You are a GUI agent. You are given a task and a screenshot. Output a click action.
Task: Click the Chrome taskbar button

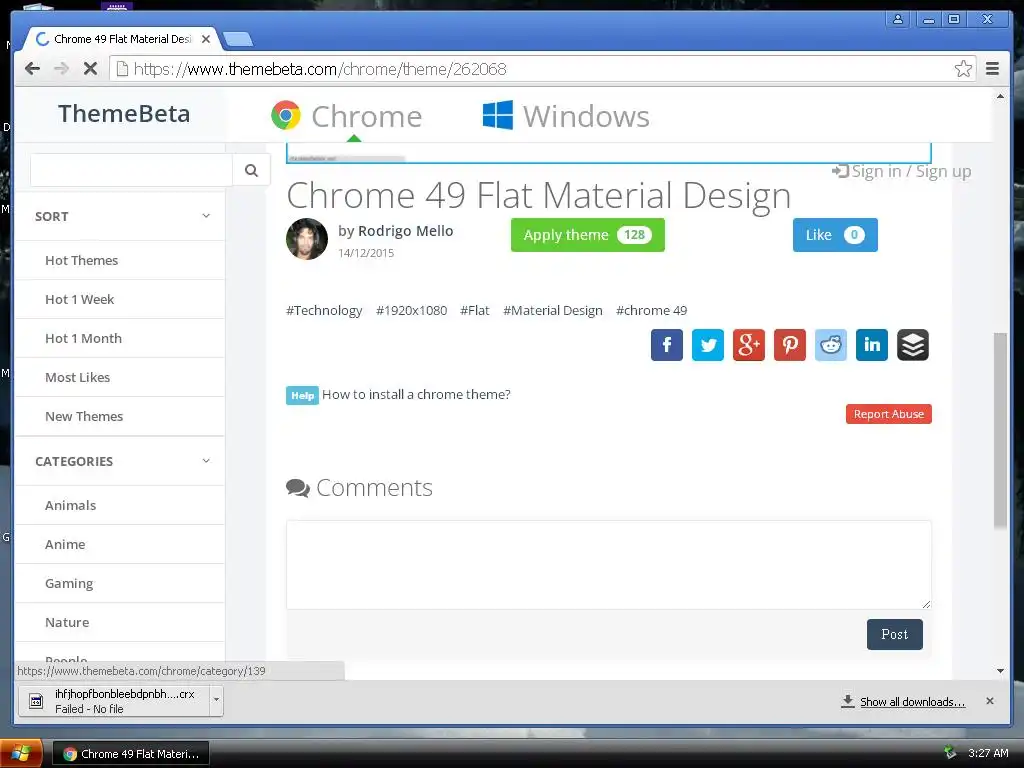click(x=131, y=754)
